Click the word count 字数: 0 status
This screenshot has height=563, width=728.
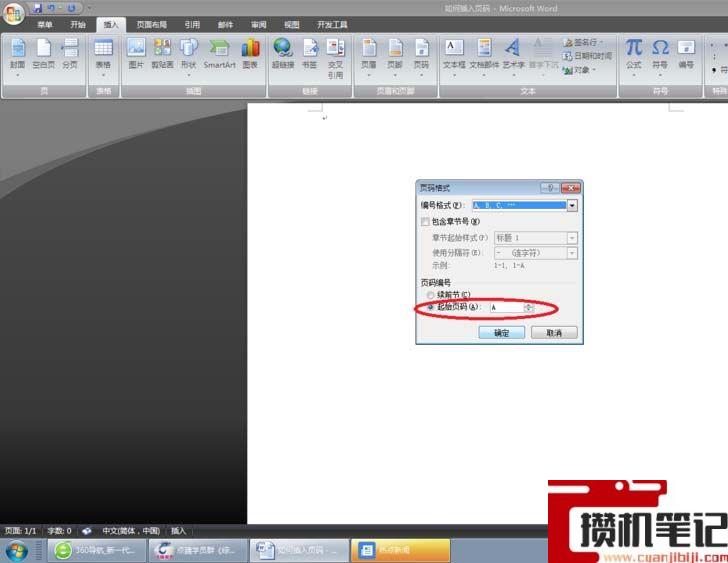tap(59, 531)
